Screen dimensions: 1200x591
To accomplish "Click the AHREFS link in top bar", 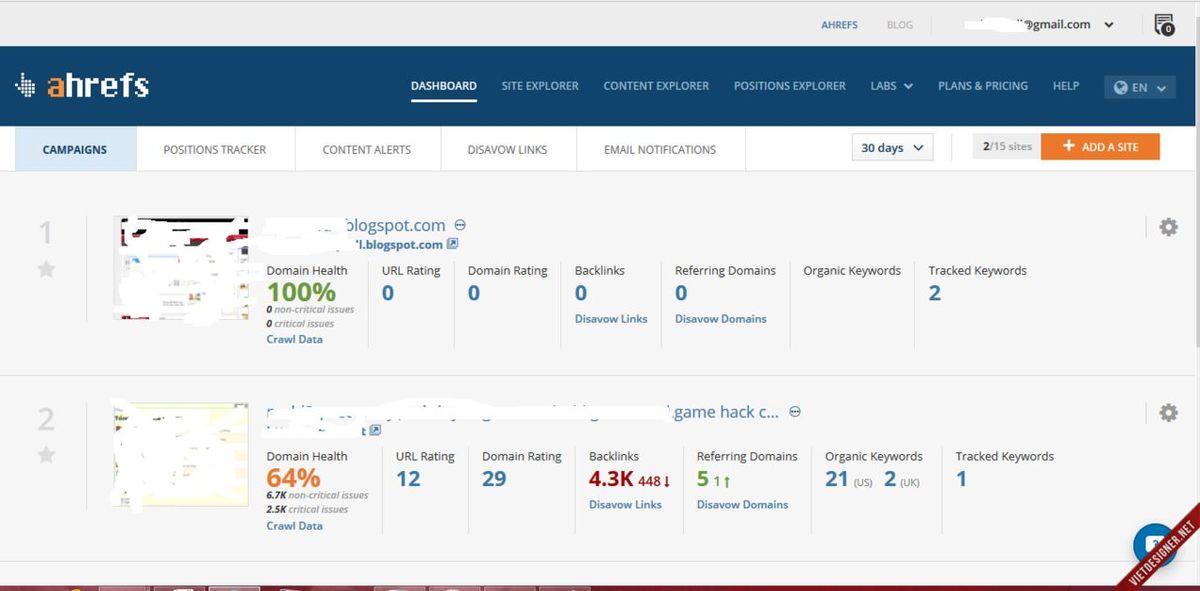I will 839,25.
